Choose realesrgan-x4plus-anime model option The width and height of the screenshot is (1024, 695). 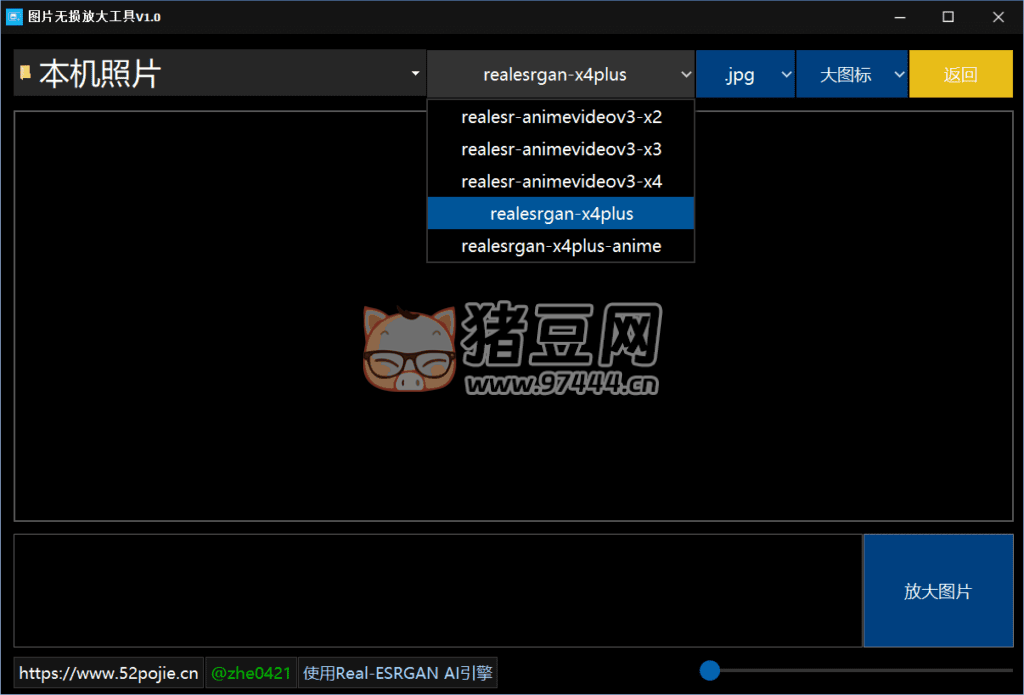(x=561, y=245)
